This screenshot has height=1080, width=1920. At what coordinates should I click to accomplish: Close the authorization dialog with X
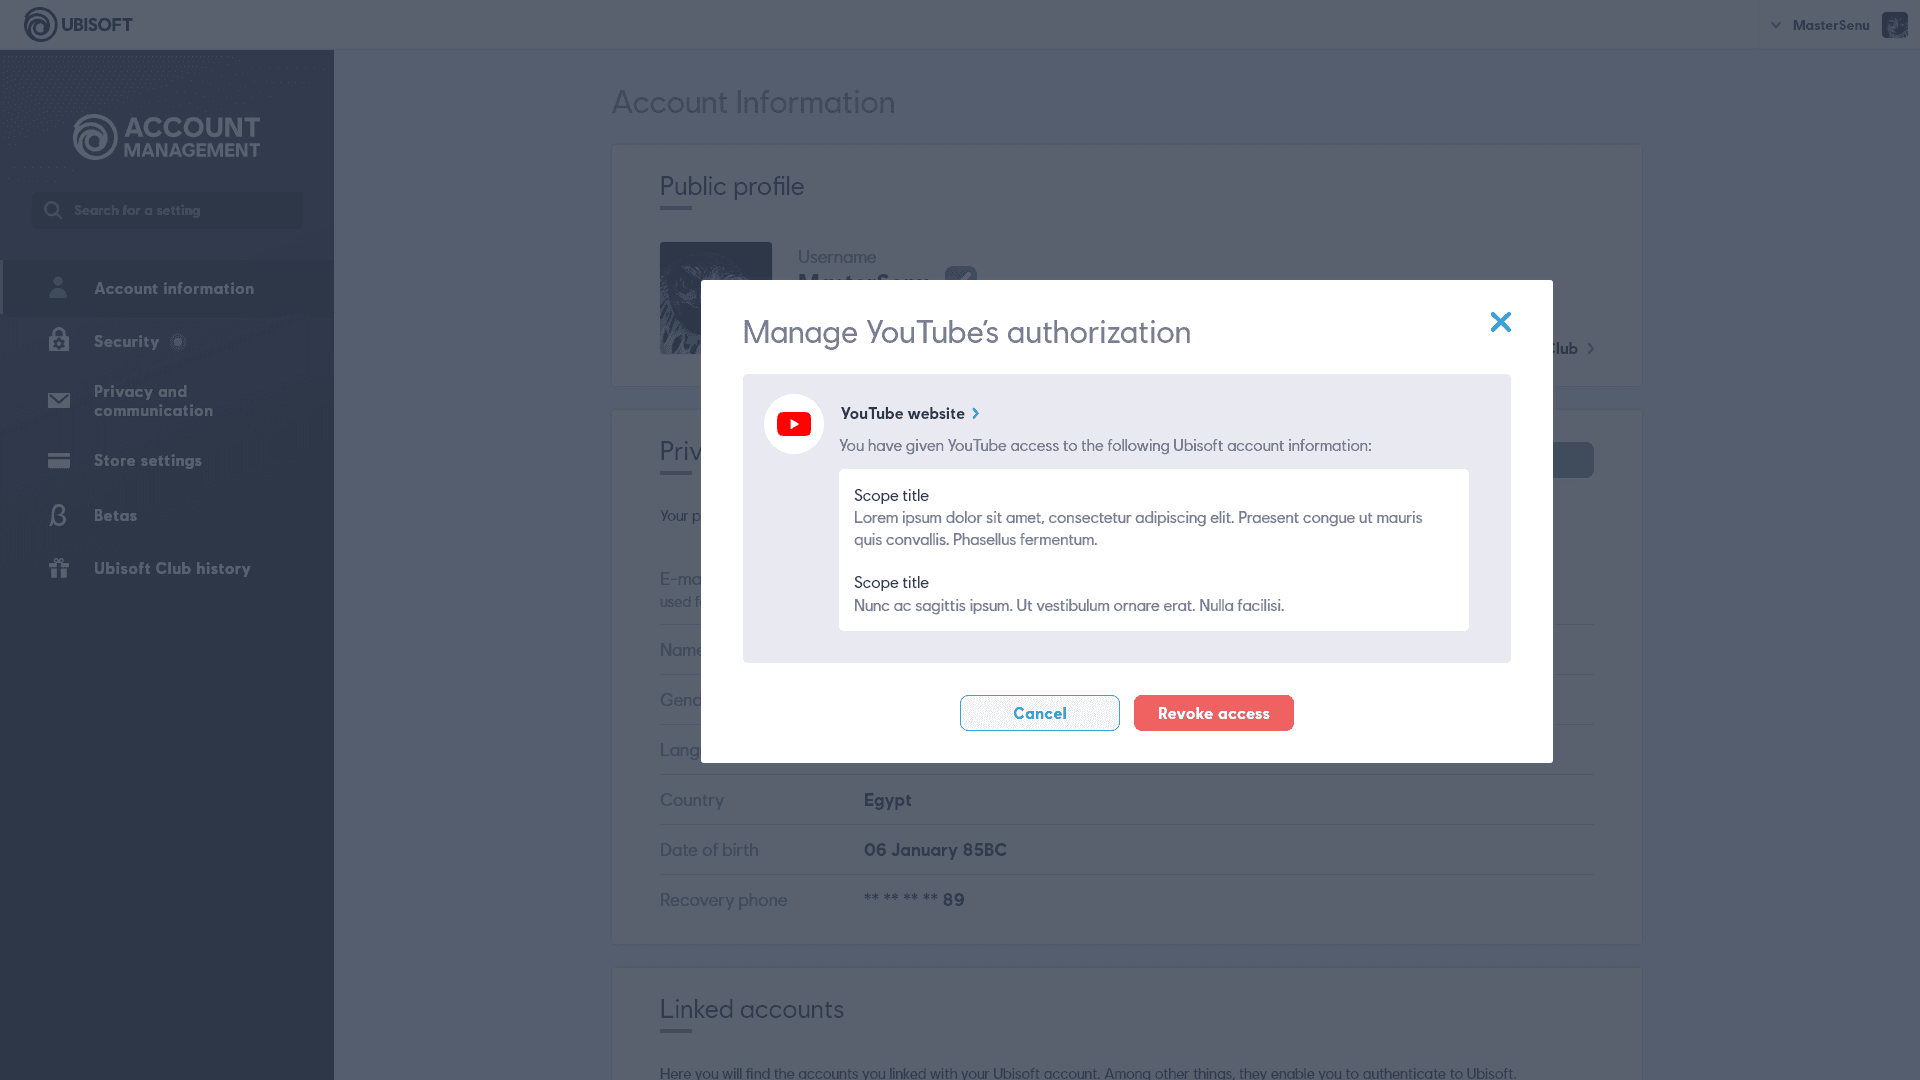[x=1500, y=322]
